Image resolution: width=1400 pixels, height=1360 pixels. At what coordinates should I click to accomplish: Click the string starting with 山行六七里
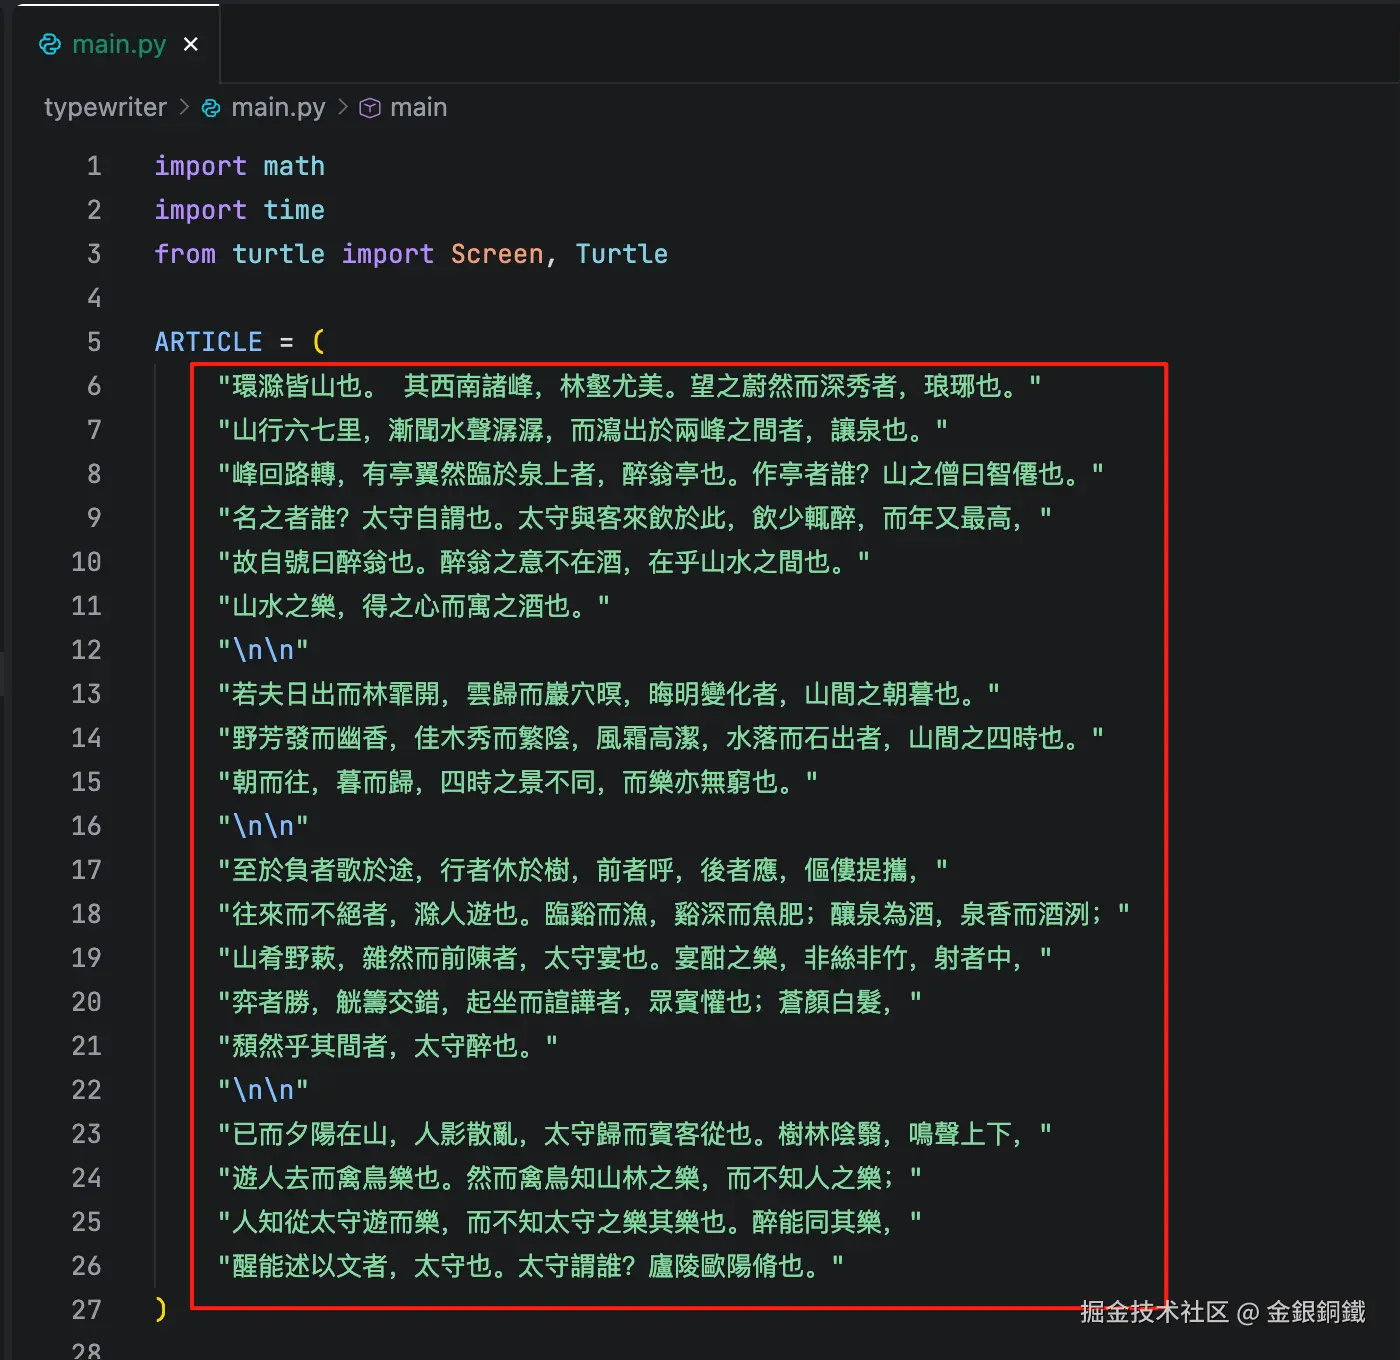click(583, 430)
